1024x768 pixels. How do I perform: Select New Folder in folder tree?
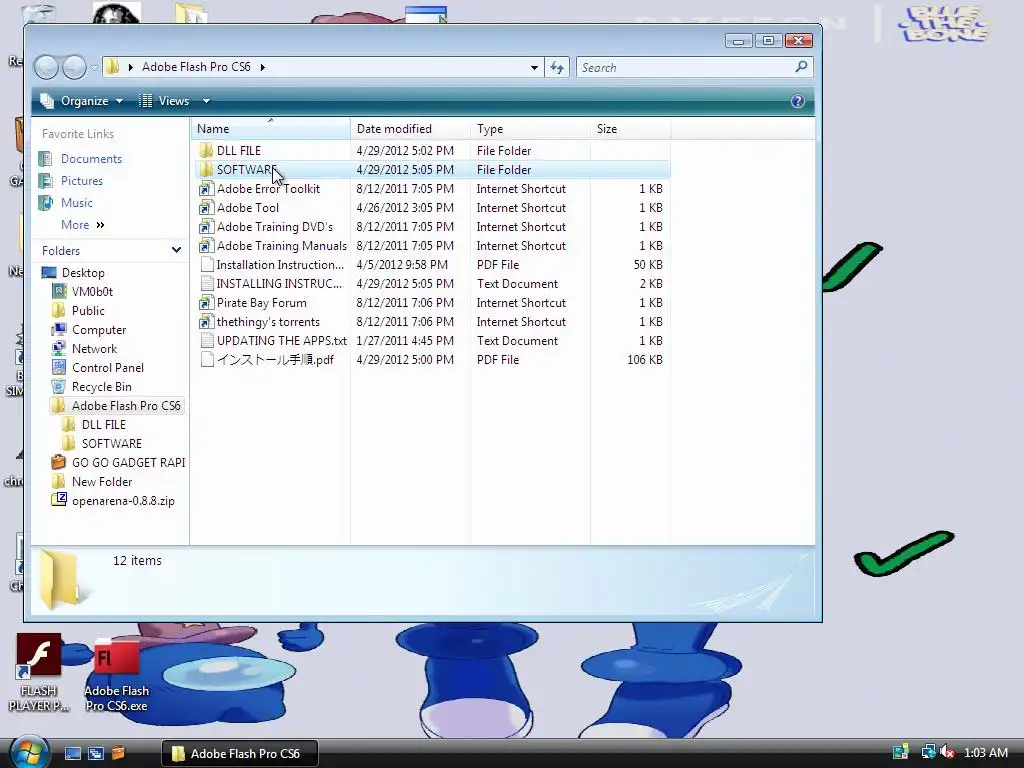(101, 481)
